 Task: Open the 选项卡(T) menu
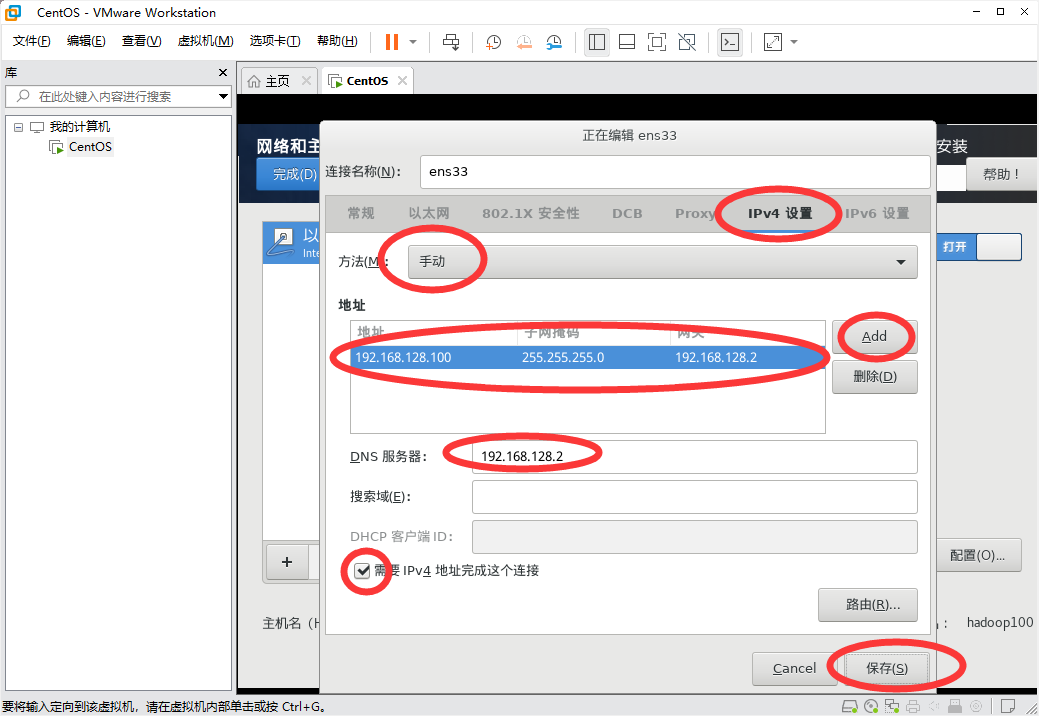(x=274, y=41)
